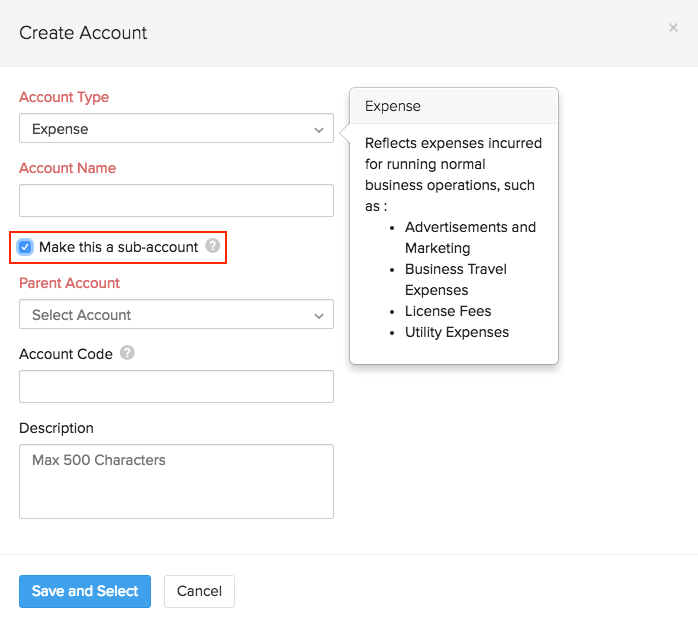Click the Expense heading in the tooltip
The width and height of the screenshot is (698, 627).
coord(393,106)
